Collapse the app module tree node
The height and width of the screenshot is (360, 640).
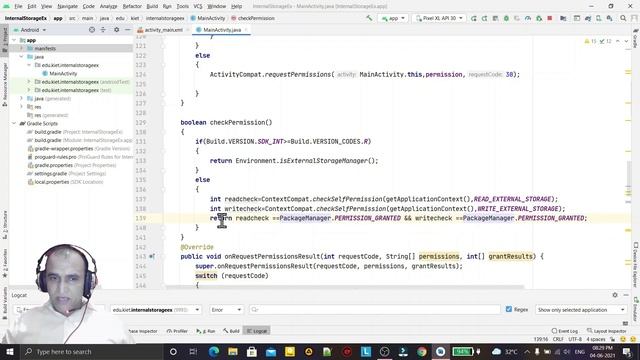point(14,40)
